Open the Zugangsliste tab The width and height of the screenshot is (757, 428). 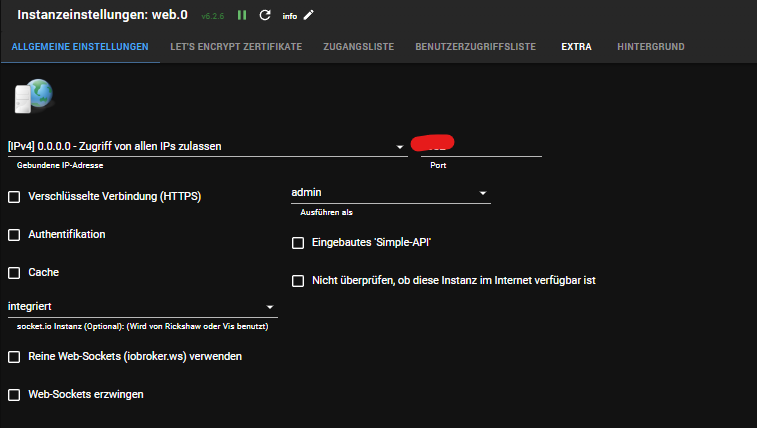[358, 47]
